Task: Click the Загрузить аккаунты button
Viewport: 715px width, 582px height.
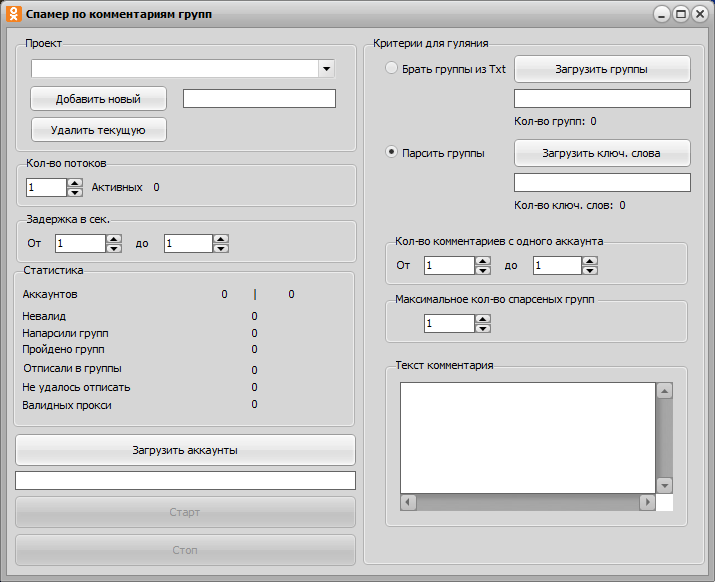Action: point(185,450)
